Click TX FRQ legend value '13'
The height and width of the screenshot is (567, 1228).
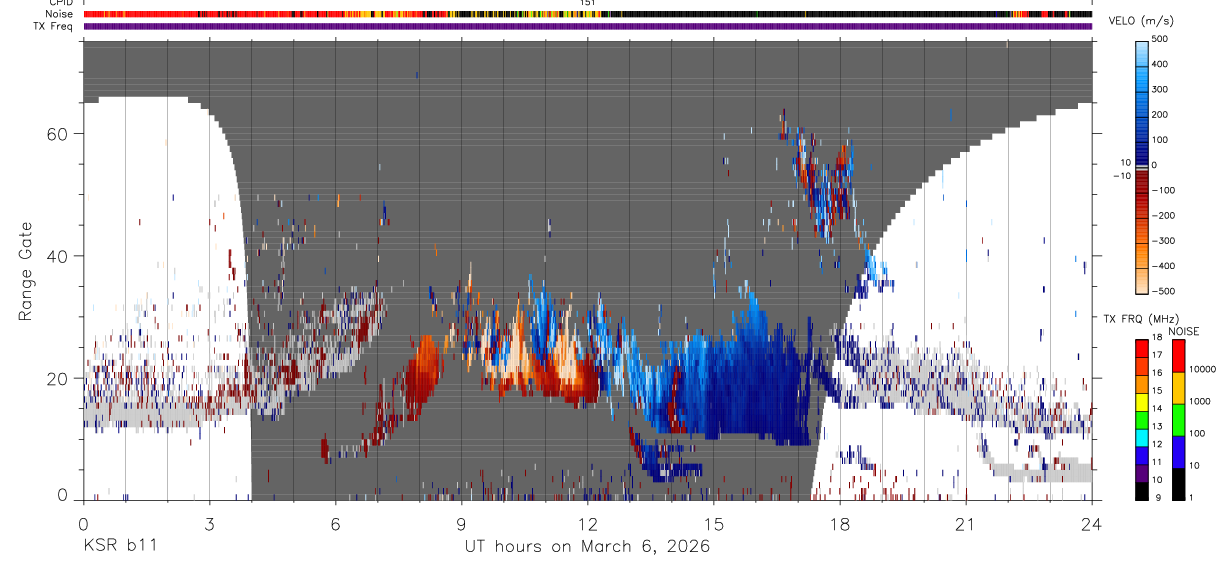1158,426
